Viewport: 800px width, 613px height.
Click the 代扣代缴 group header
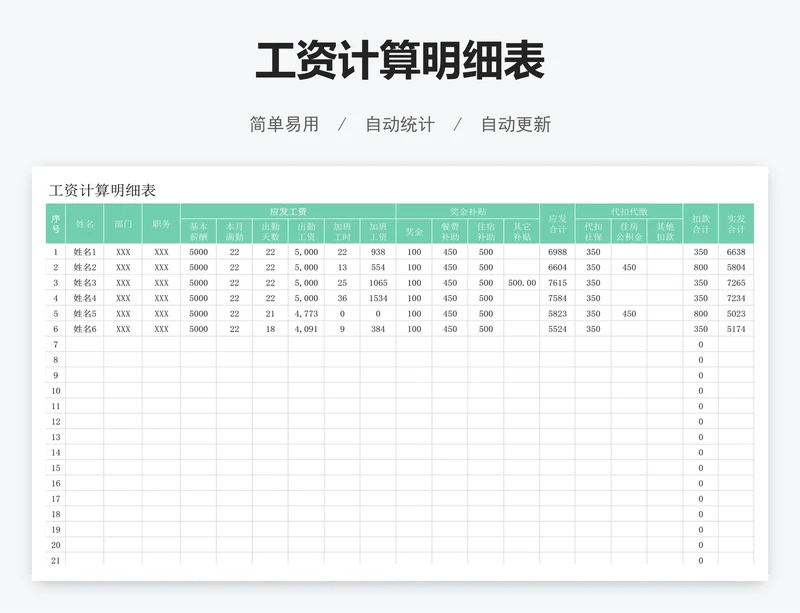[629, 211]
